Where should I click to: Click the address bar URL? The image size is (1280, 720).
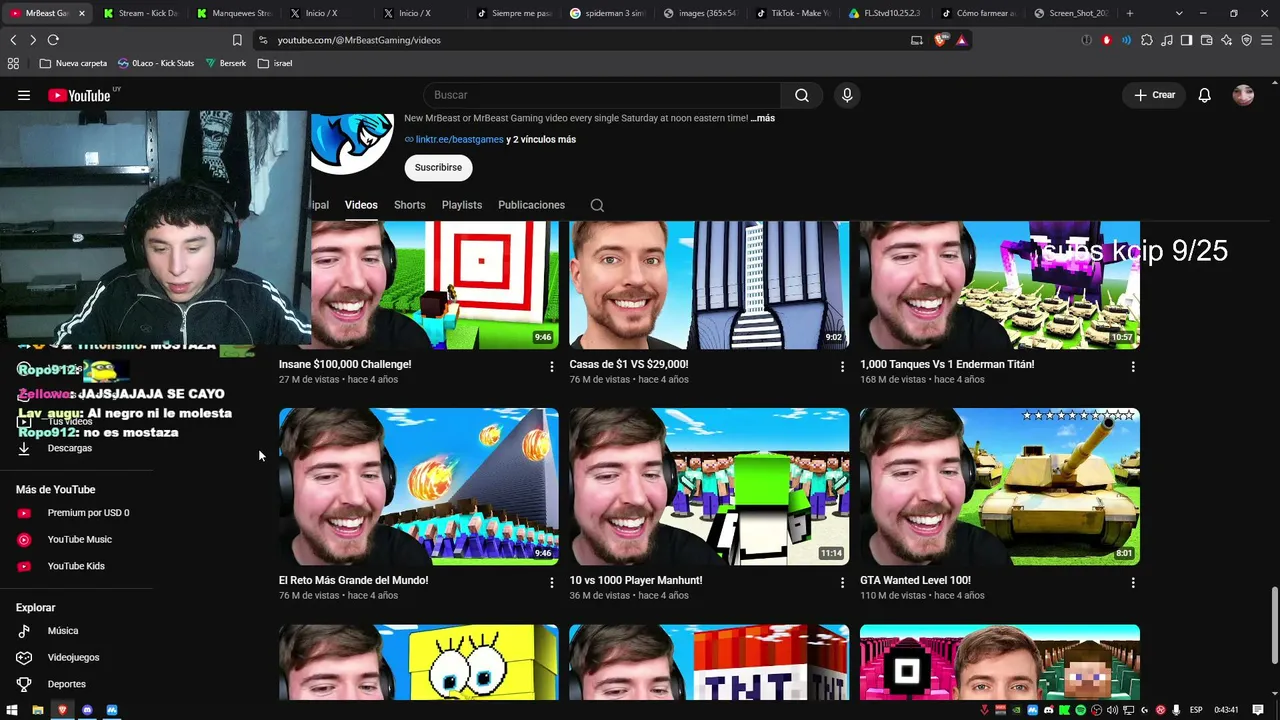click(359, 40)
